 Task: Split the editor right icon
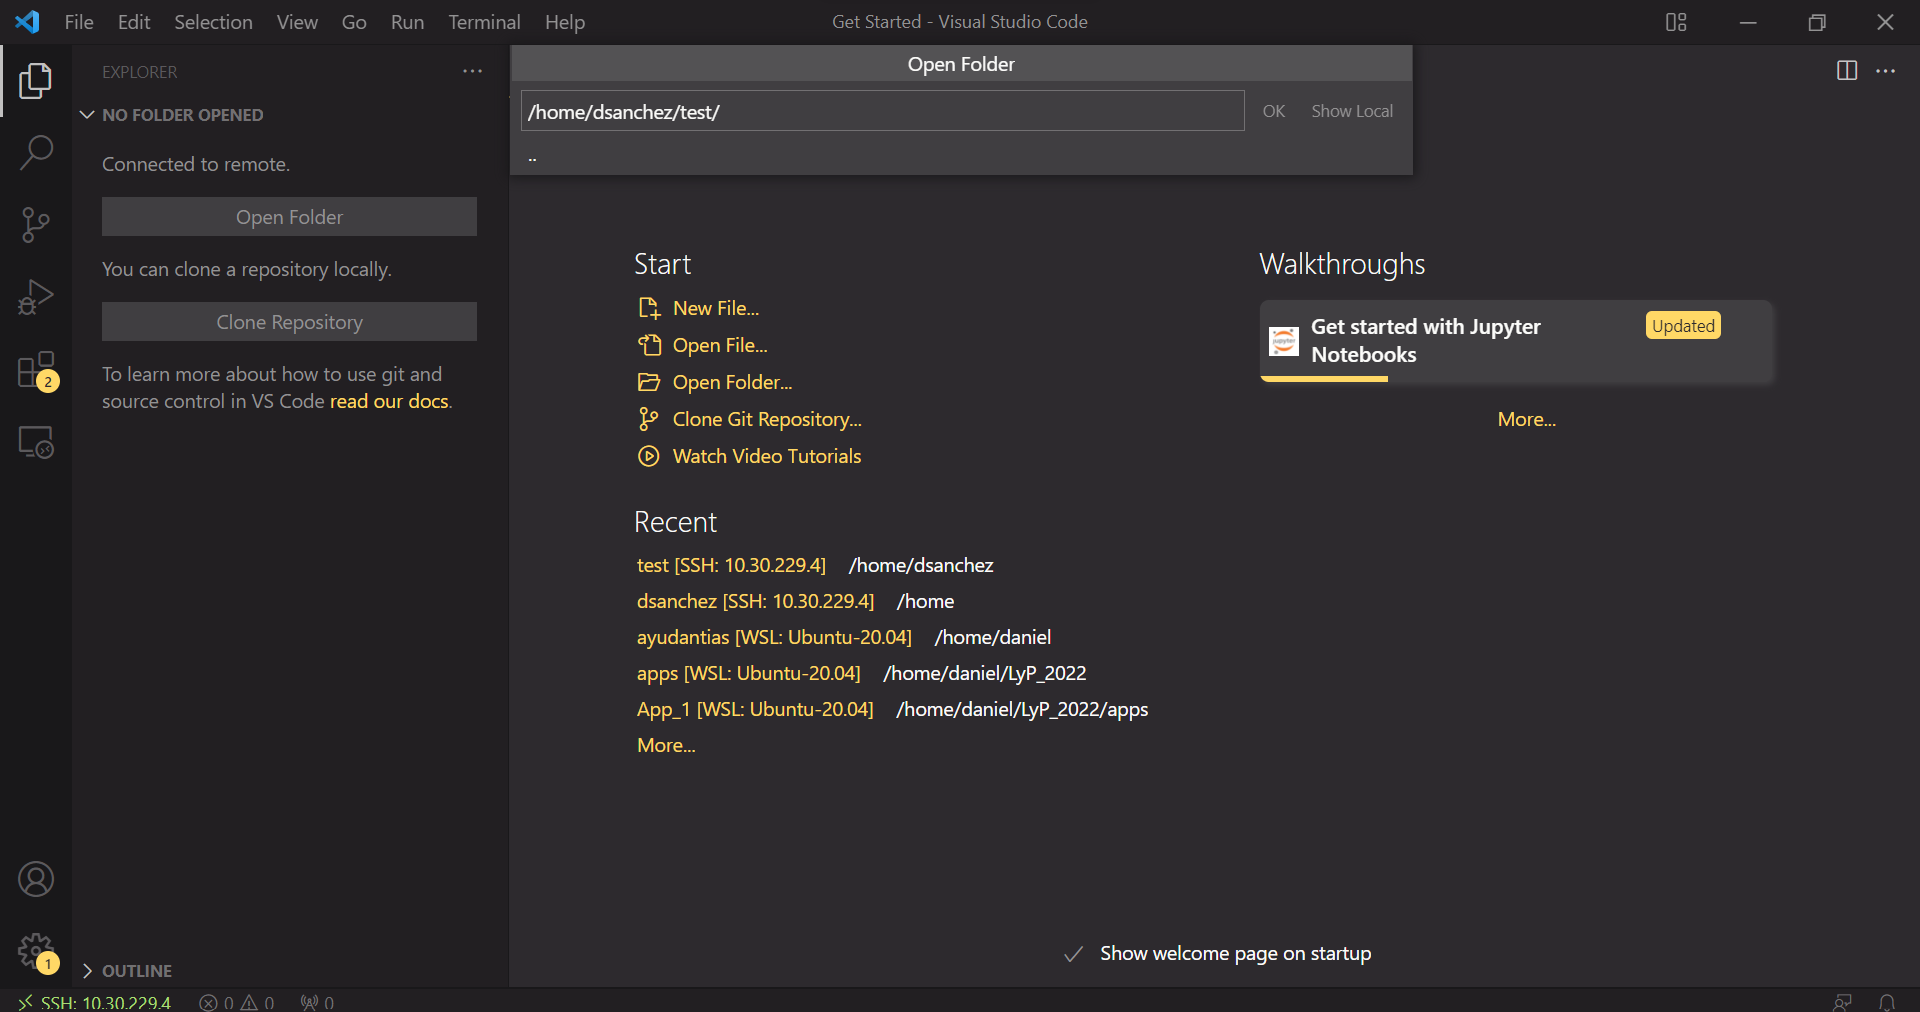coord(1847,71)
